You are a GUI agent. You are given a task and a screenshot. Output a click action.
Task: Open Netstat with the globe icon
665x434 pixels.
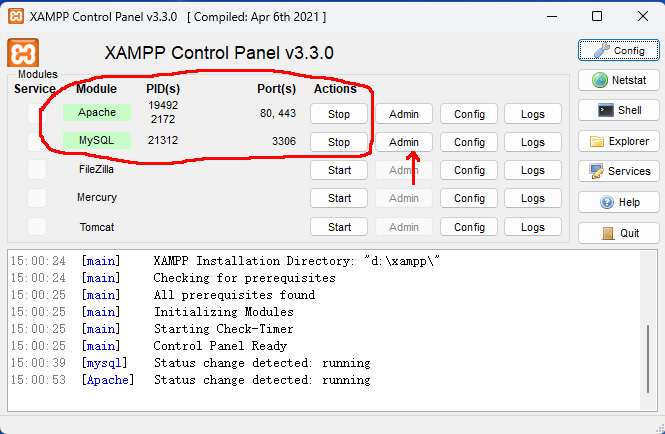tap(617, 80)
